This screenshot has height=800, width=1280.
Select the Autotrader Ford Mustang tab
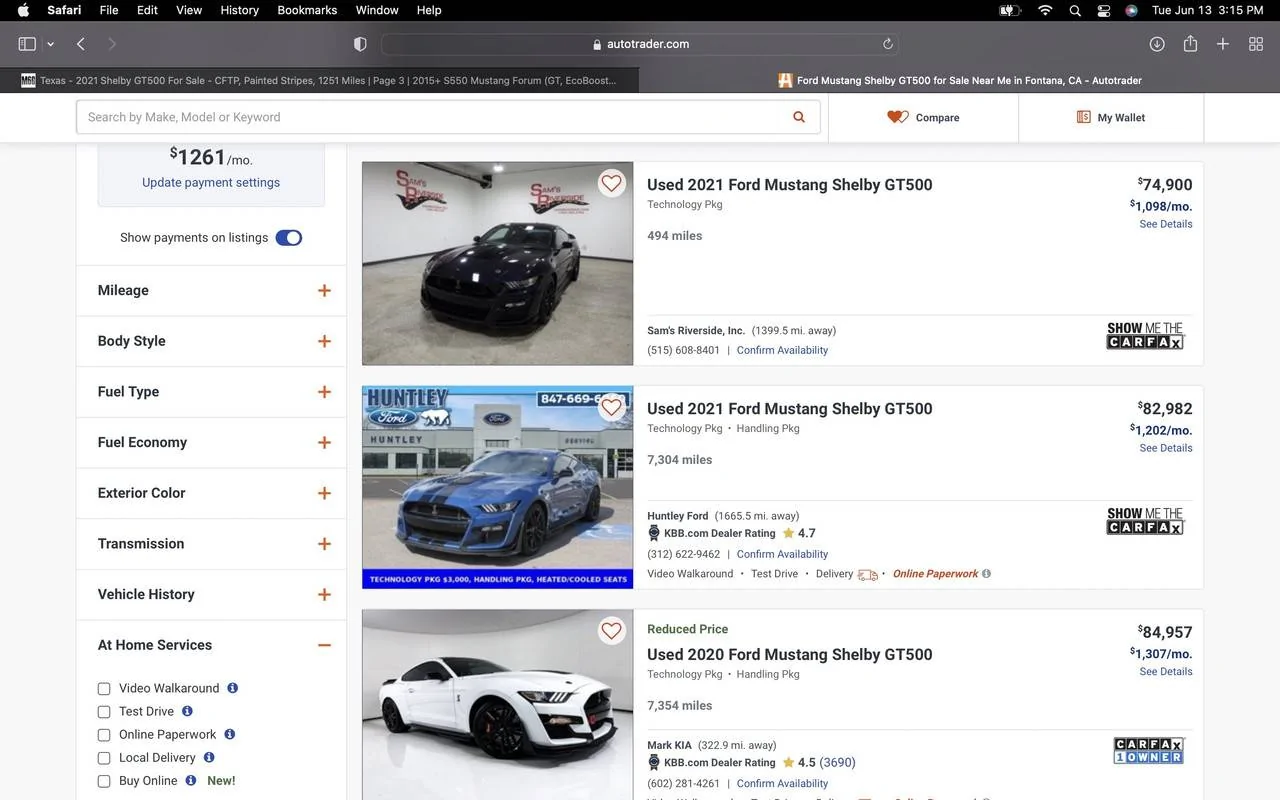pos(960,81)
